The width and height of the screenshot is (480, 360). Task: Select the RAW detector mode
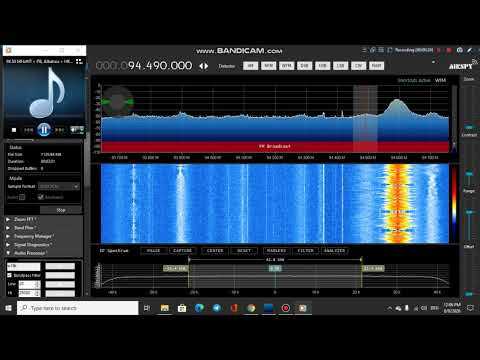pyautogui.click(x=377, y=66)
